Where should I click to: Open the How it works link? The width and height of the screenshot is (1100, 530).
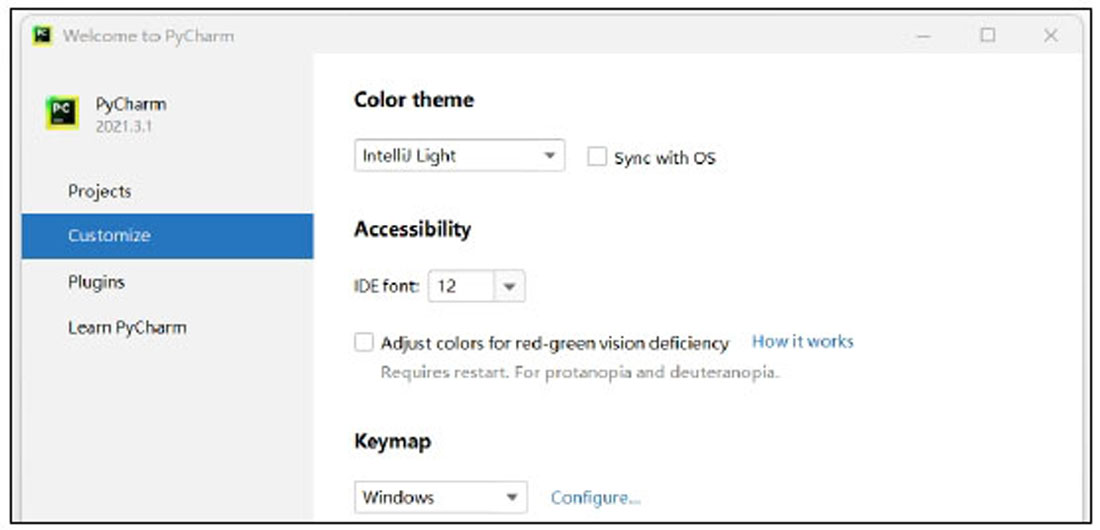[803, 342]
